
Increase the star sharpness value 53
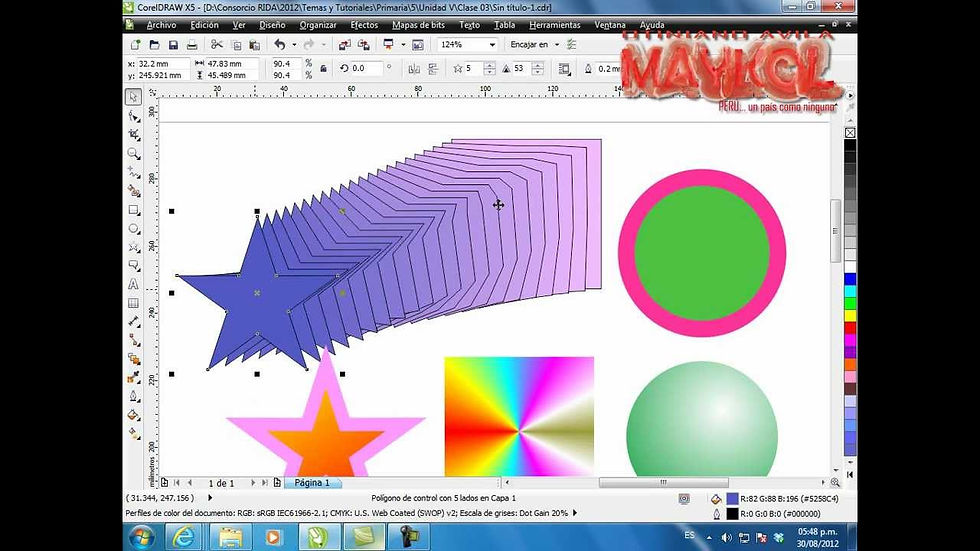(x=538, y=65)
